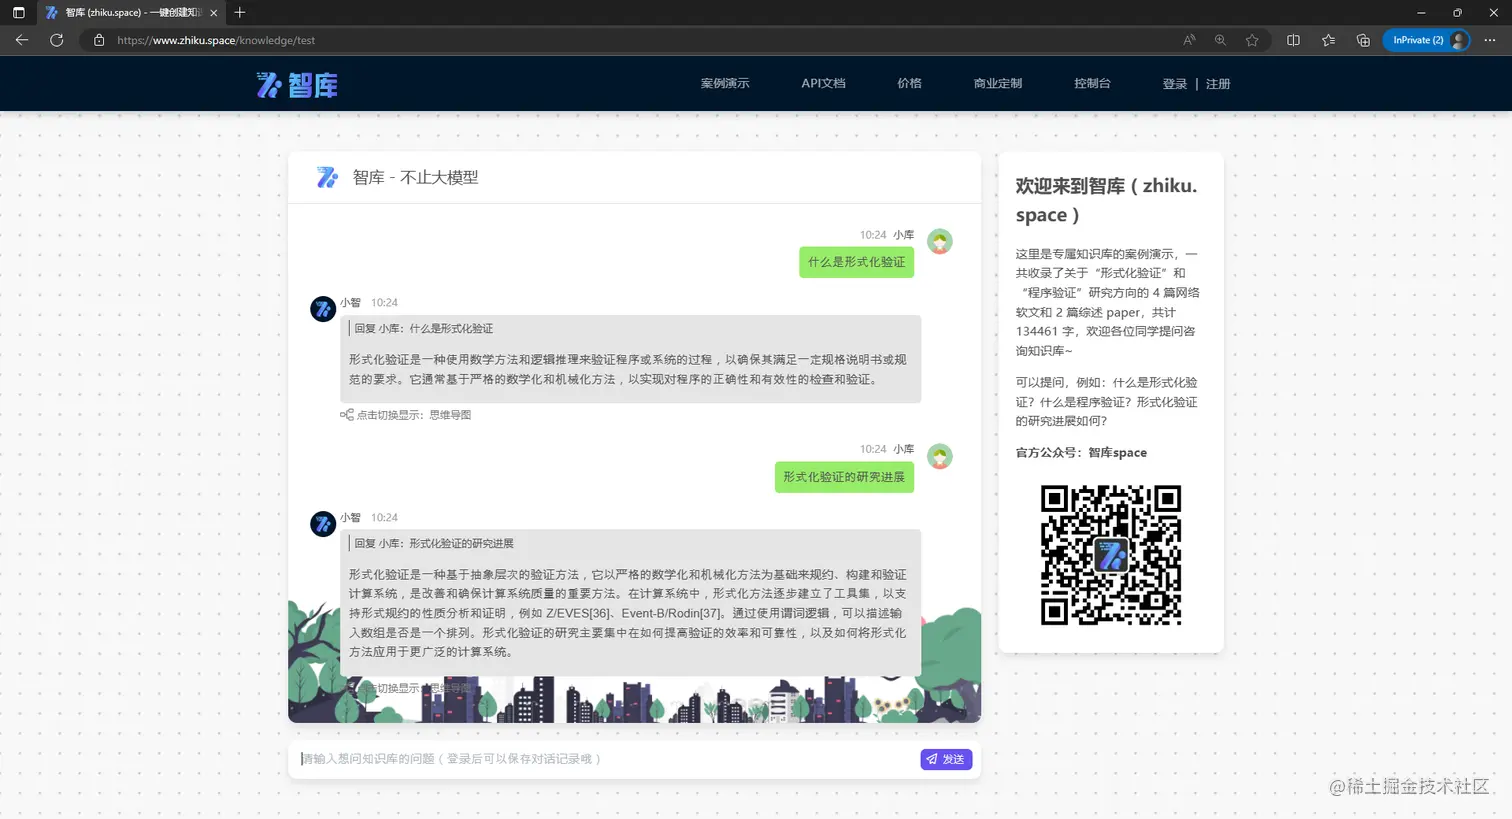Open the favorites list icon
The height and width of the screenshot is (819, 1512).
[x=1328, y=40]
